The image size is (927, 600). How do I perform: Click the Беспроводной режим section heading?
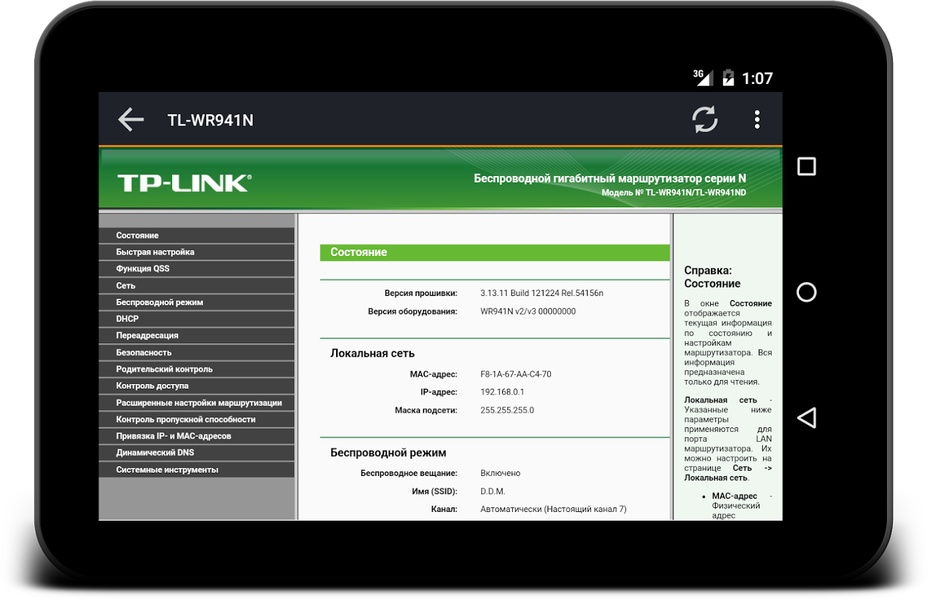tap(388, 453)
